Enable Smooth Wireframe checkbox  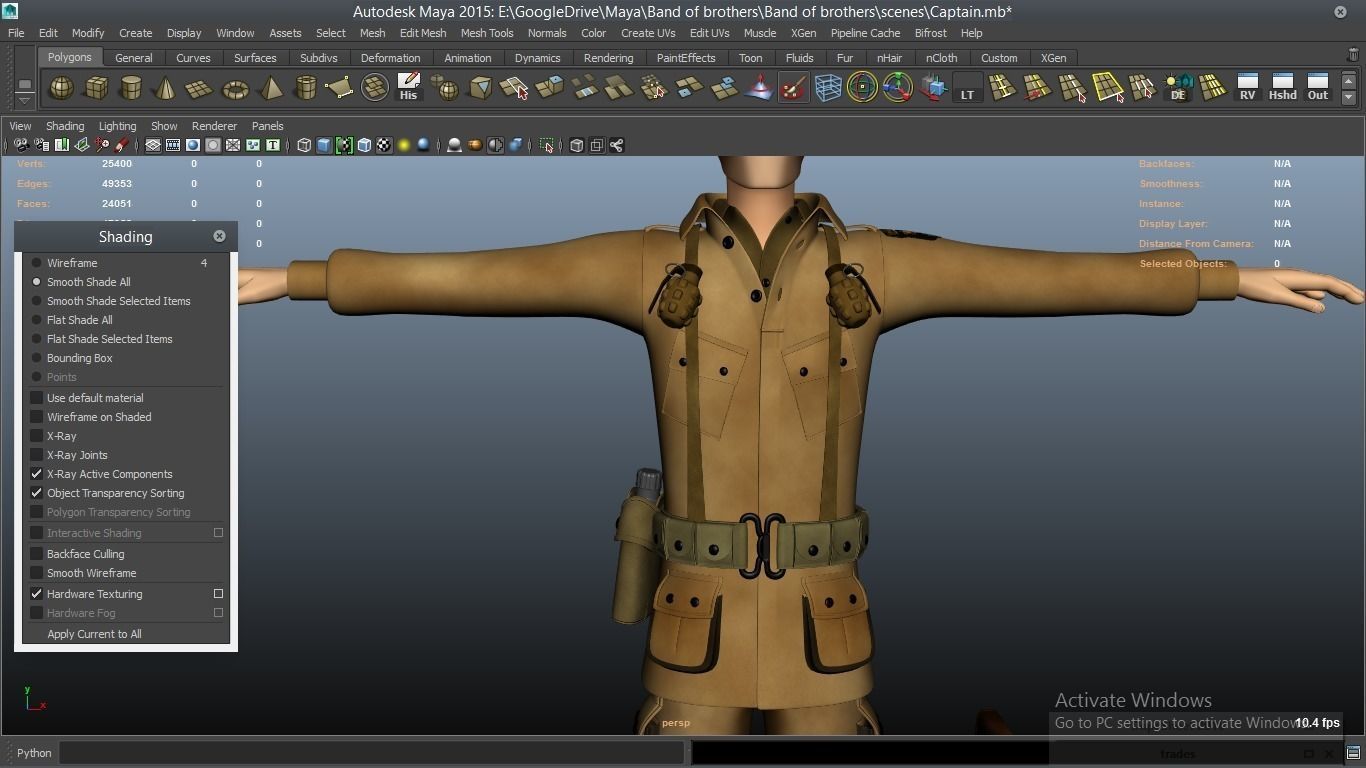tap(36, 573)
